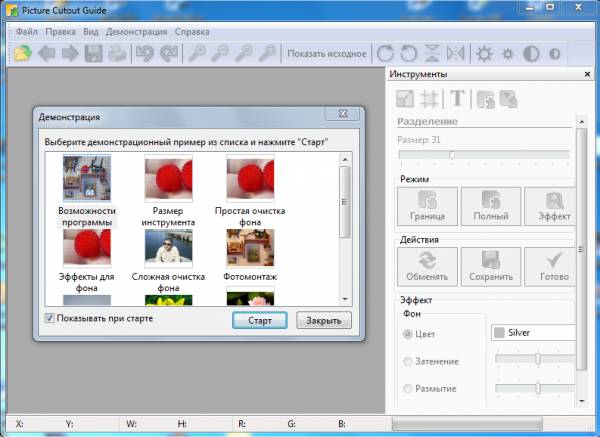Open the Silver color dropdown

[x=534, y=333]
